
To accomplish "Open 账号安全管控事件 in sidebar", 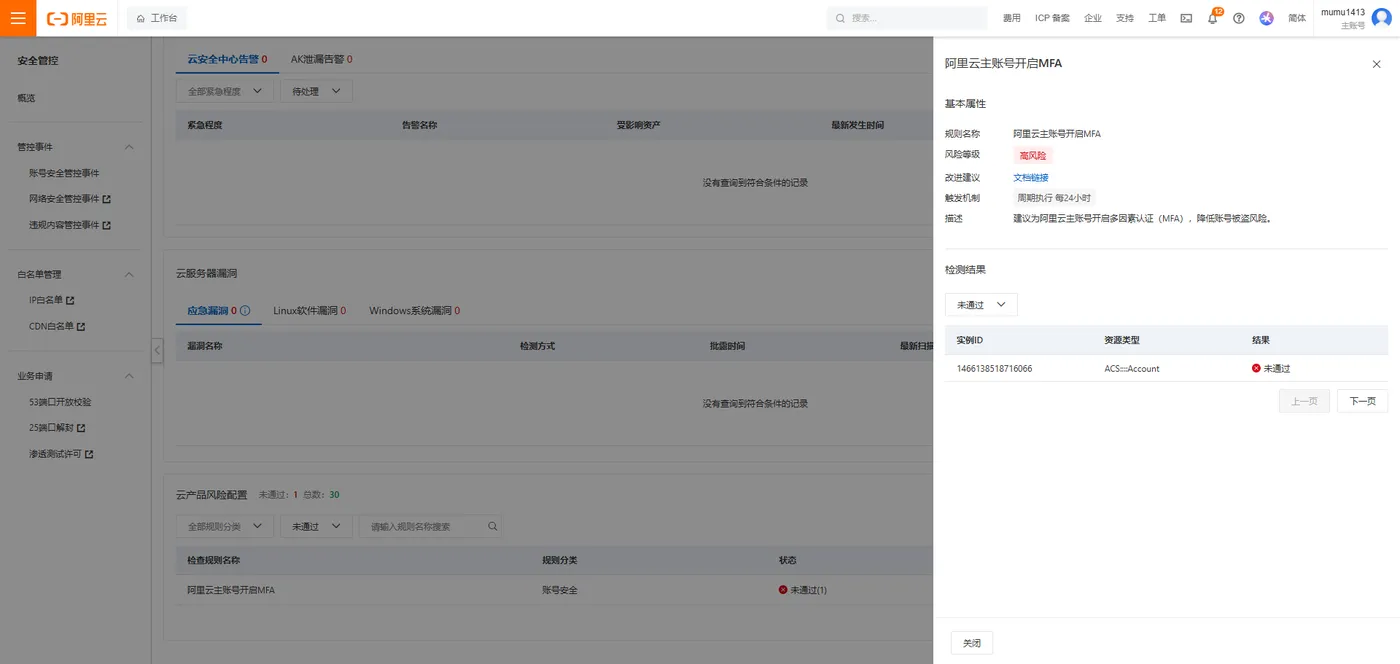I will coord(64,173).
